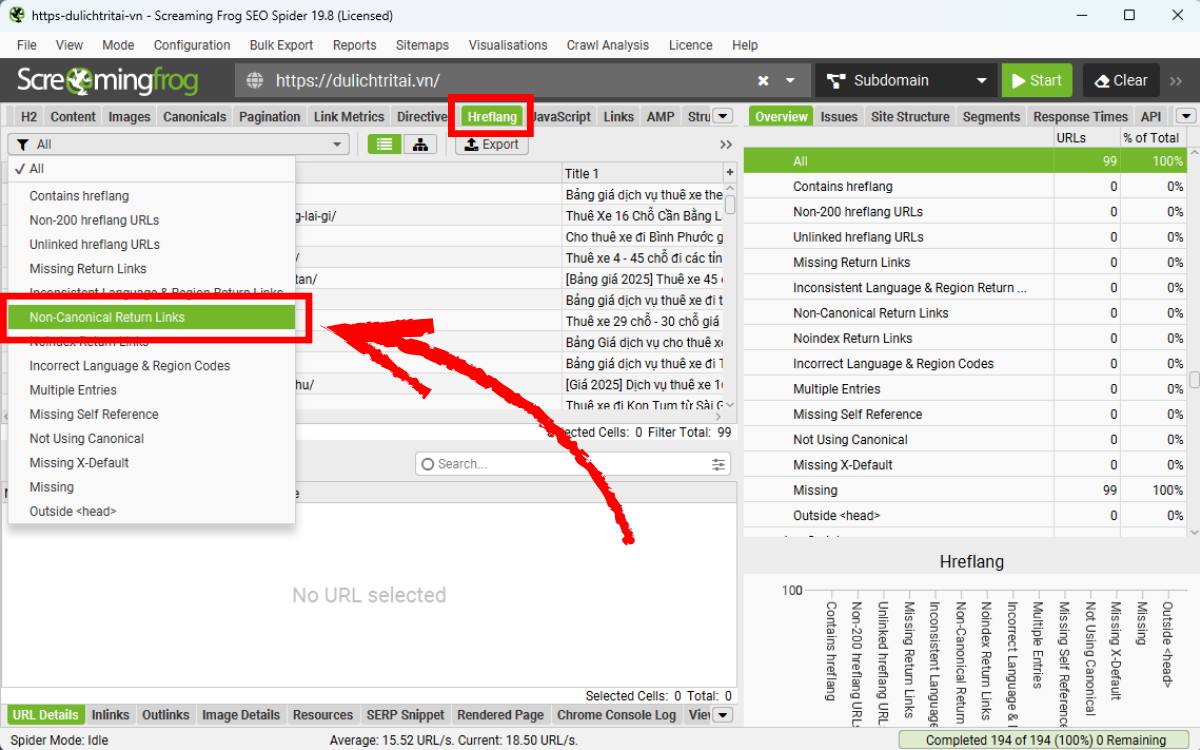
Task: Click the Screaming Frog logo
Action: [x=107, y=80]
